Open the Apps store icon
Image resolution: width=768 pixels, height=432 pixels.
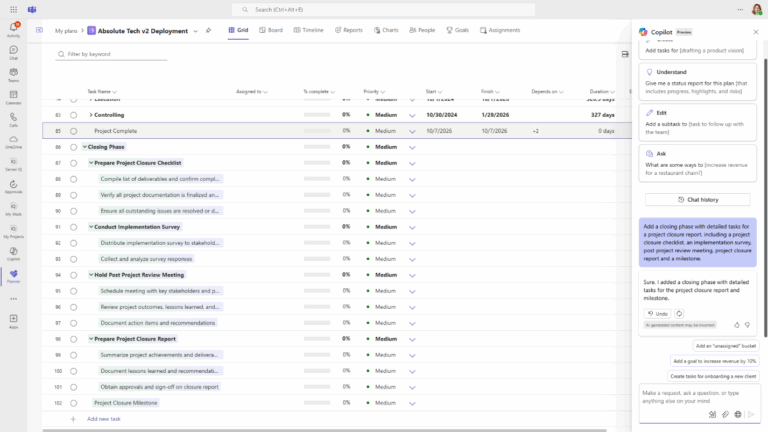tap(13, 321)
